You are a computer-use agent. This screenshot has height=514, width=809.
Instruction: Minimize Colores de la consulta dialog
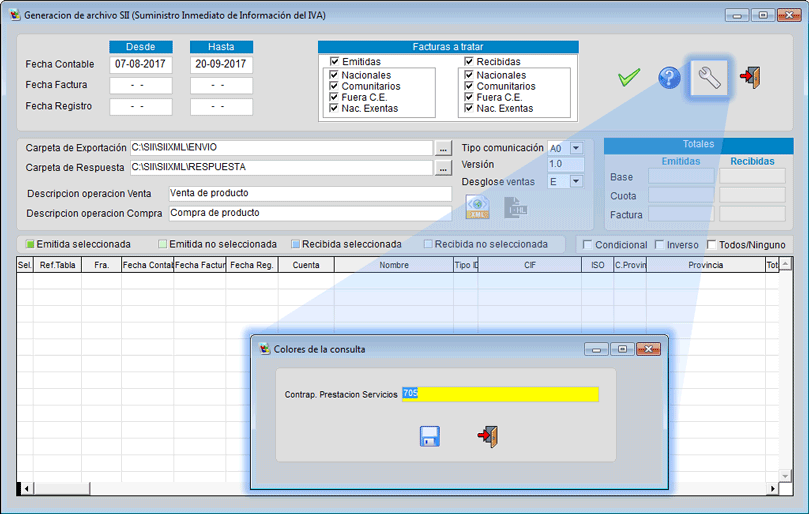tap(596, 349)
